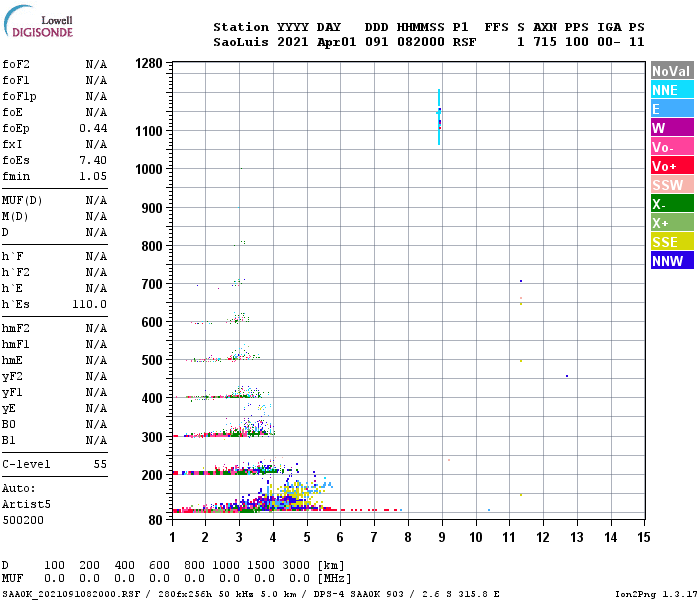Click the Artist5 auto-scaling label
Viewport: 700px width, 600px height.
click(26, 504)
